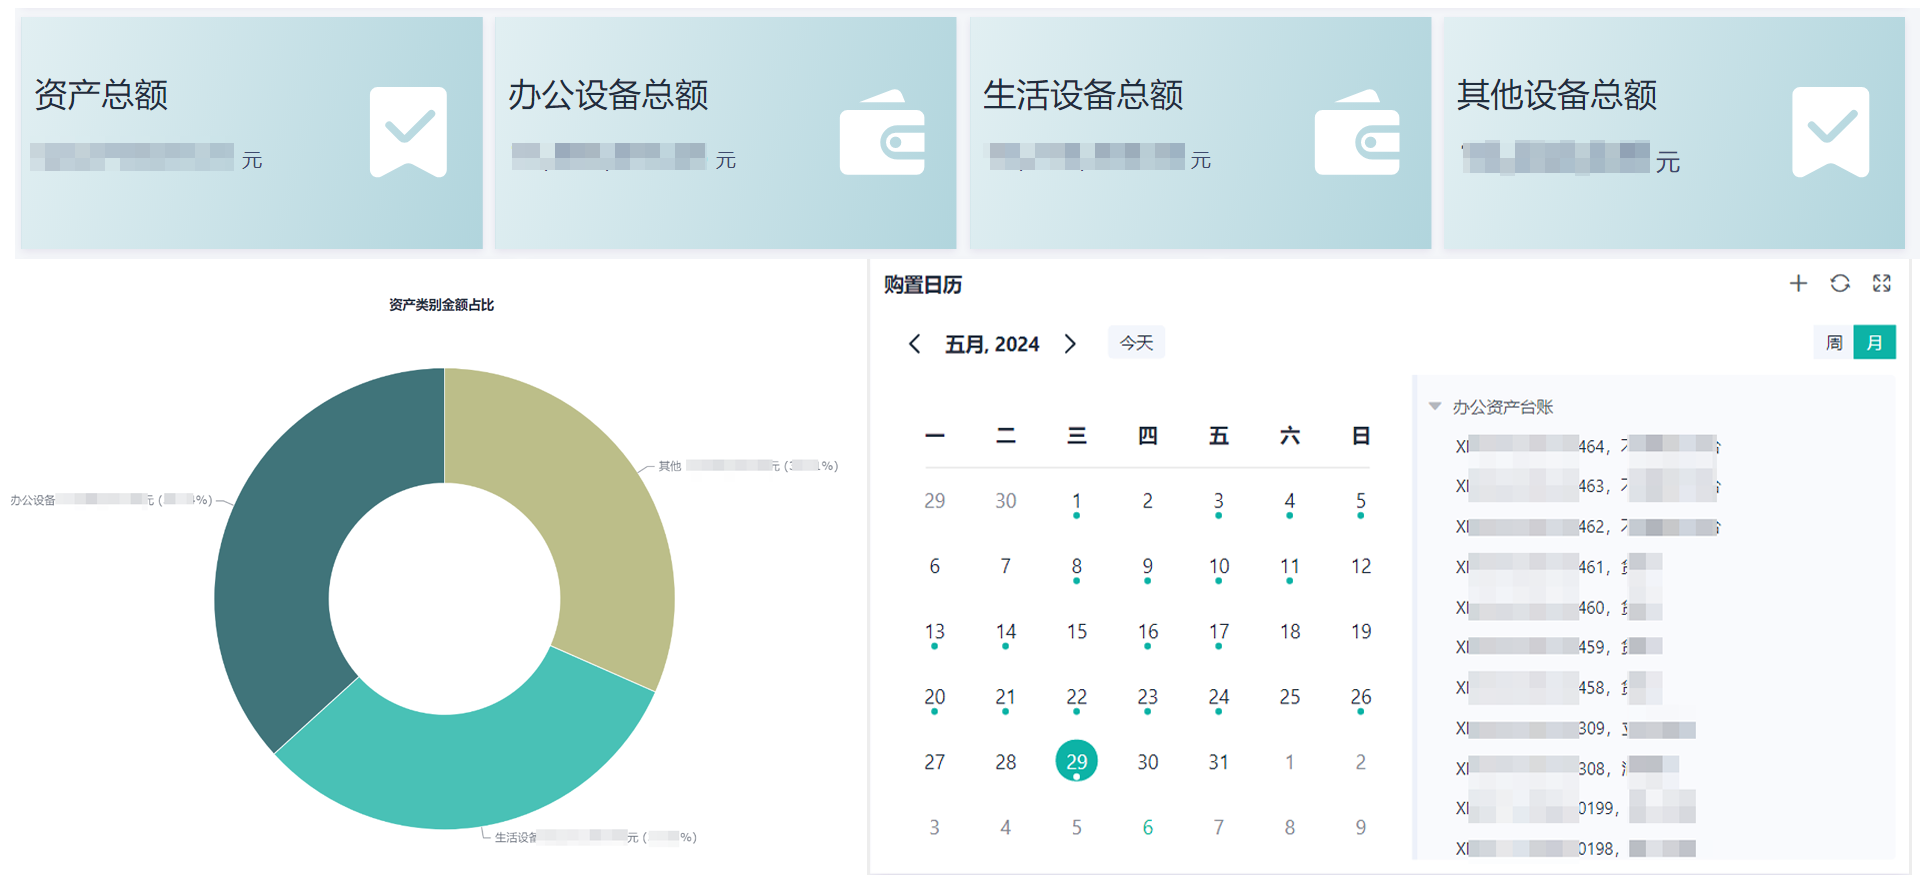Select highlighted date 29 in calendar
Viewport: 1920px width, 875px height.
pyautogui.click(x=1076, y=762)
